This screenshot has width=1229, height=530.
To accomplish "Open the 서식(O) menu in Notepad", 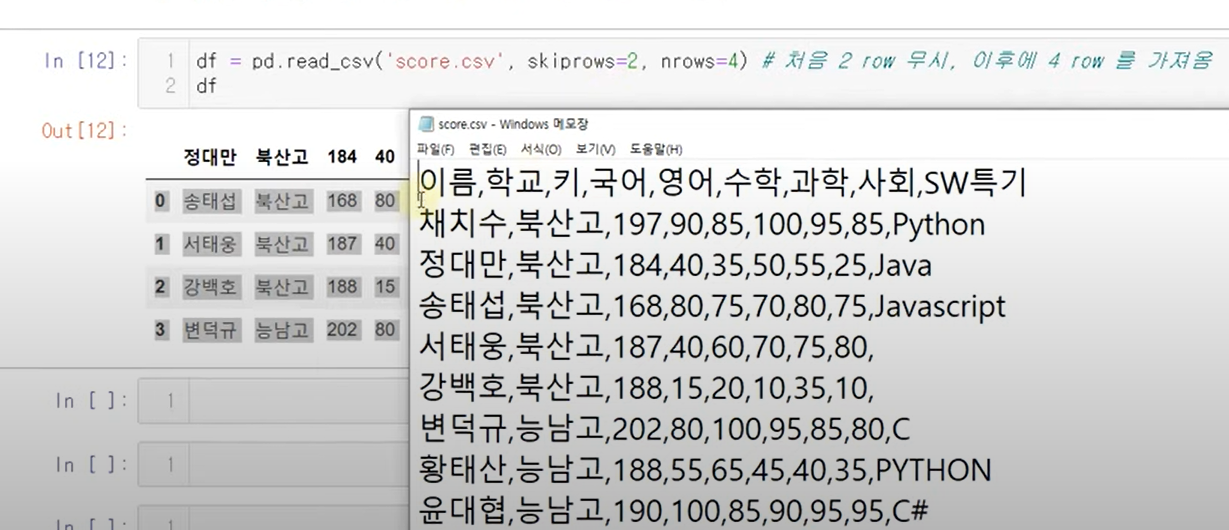I will tap(541, 149).
